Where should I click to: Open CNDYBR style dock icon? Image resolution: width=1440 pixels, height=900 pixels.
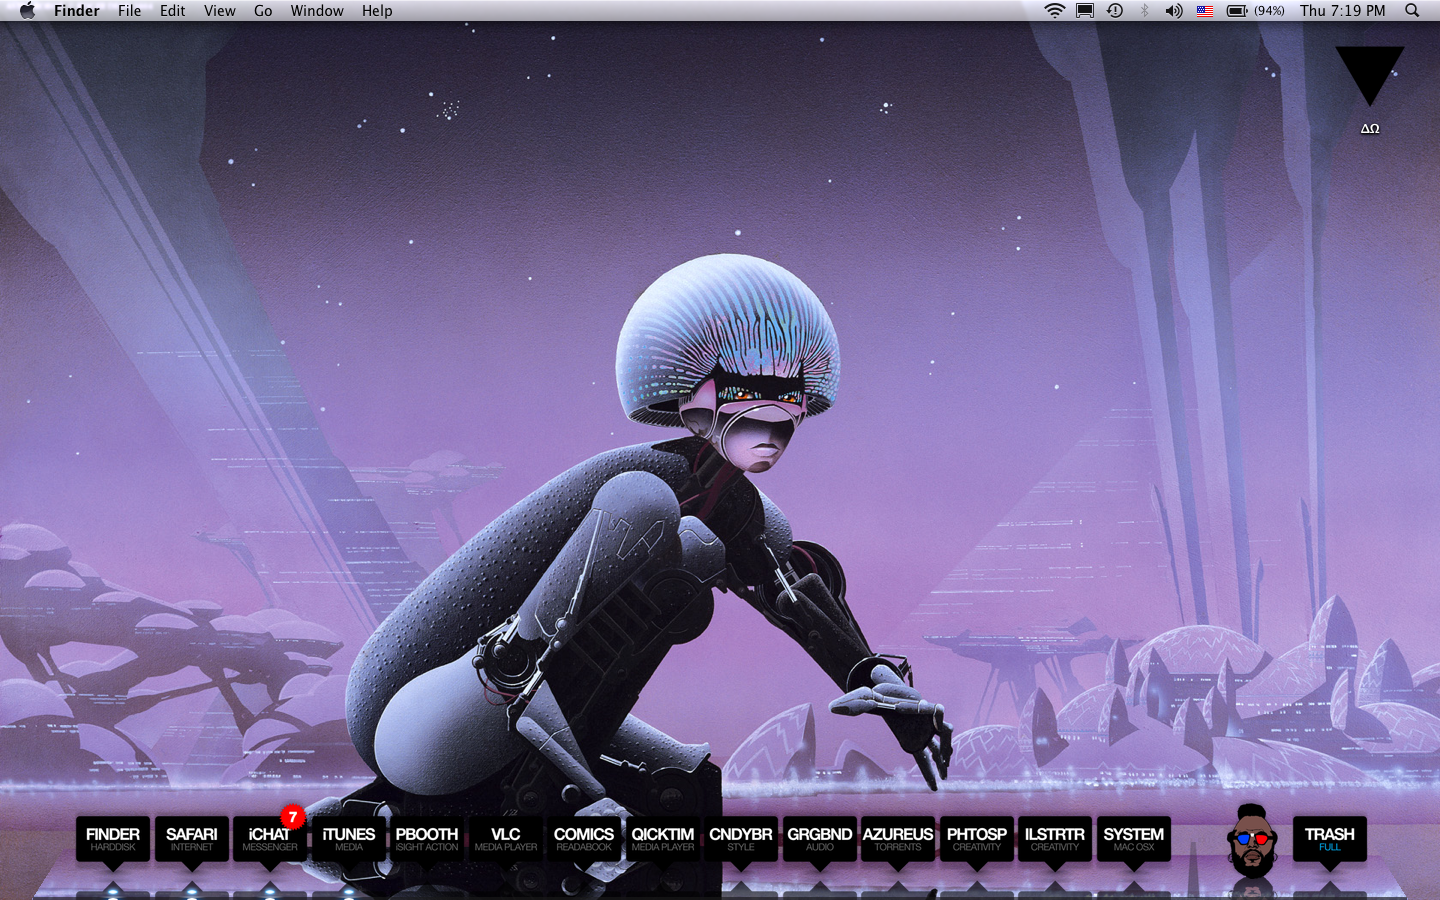point(741,840)
